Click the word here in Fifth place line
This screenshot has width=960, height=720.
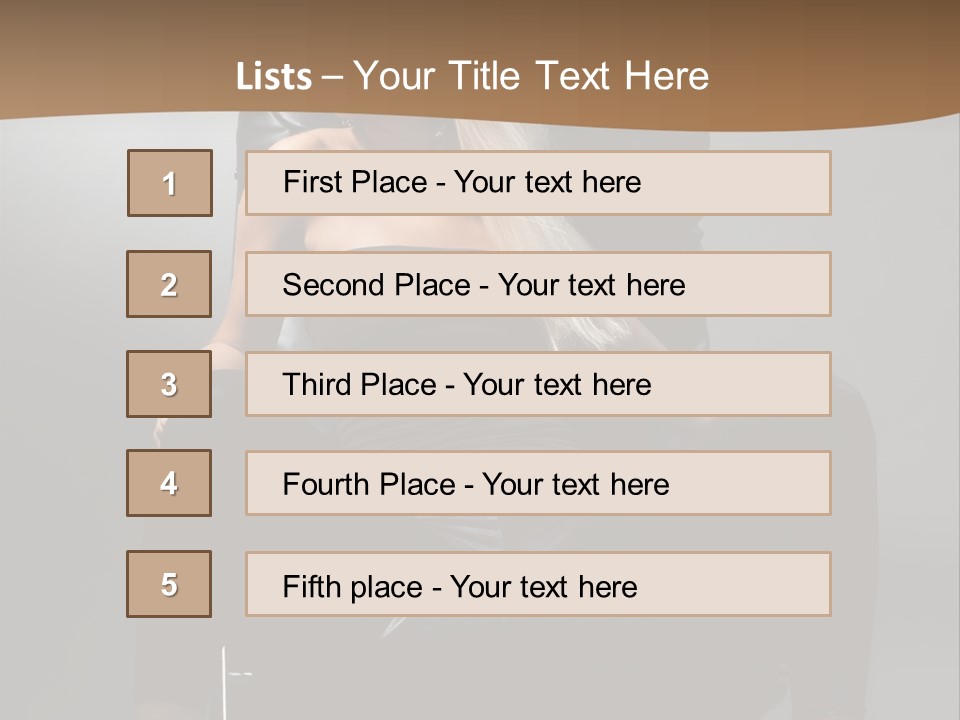click(605, 586)
